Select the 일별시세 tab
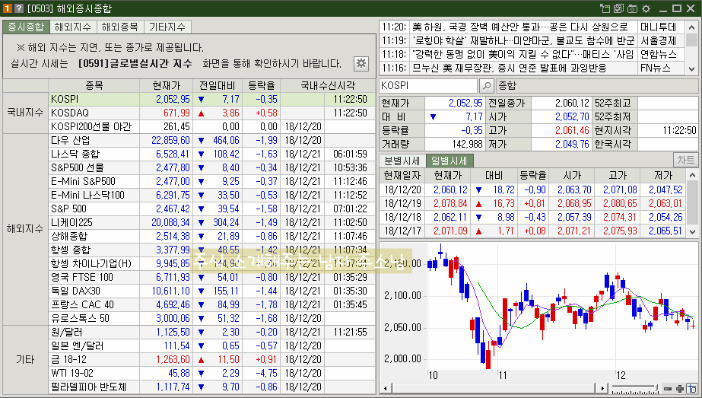Viewport: 702px width, 398px height. click(449, 161)
